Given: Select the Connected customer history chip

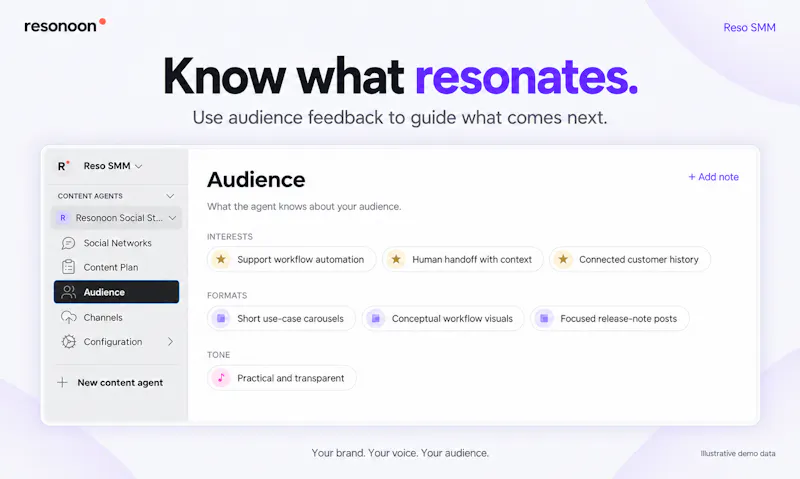Looking at the screenshot, I should [x=630, y=259].
